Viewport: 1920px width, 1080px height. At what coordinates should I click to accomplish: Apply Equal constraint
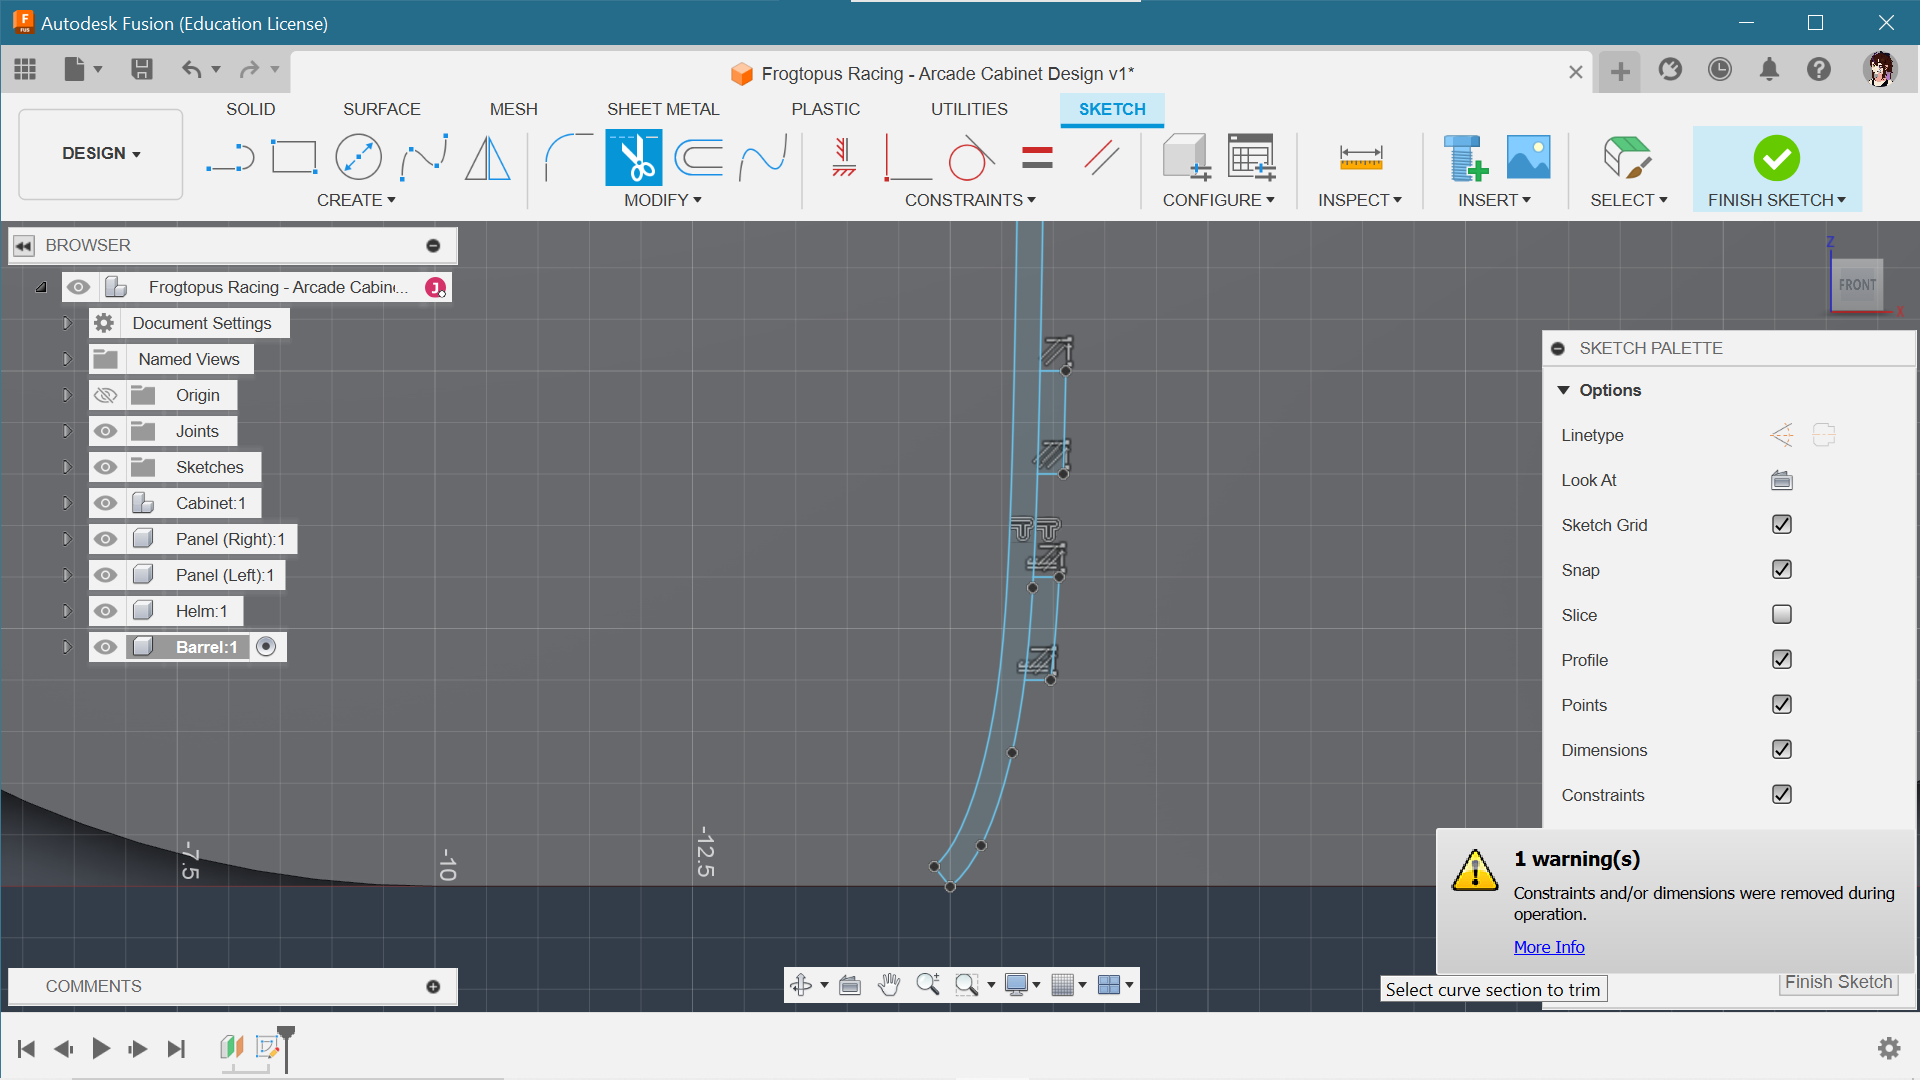[1037, 158]
